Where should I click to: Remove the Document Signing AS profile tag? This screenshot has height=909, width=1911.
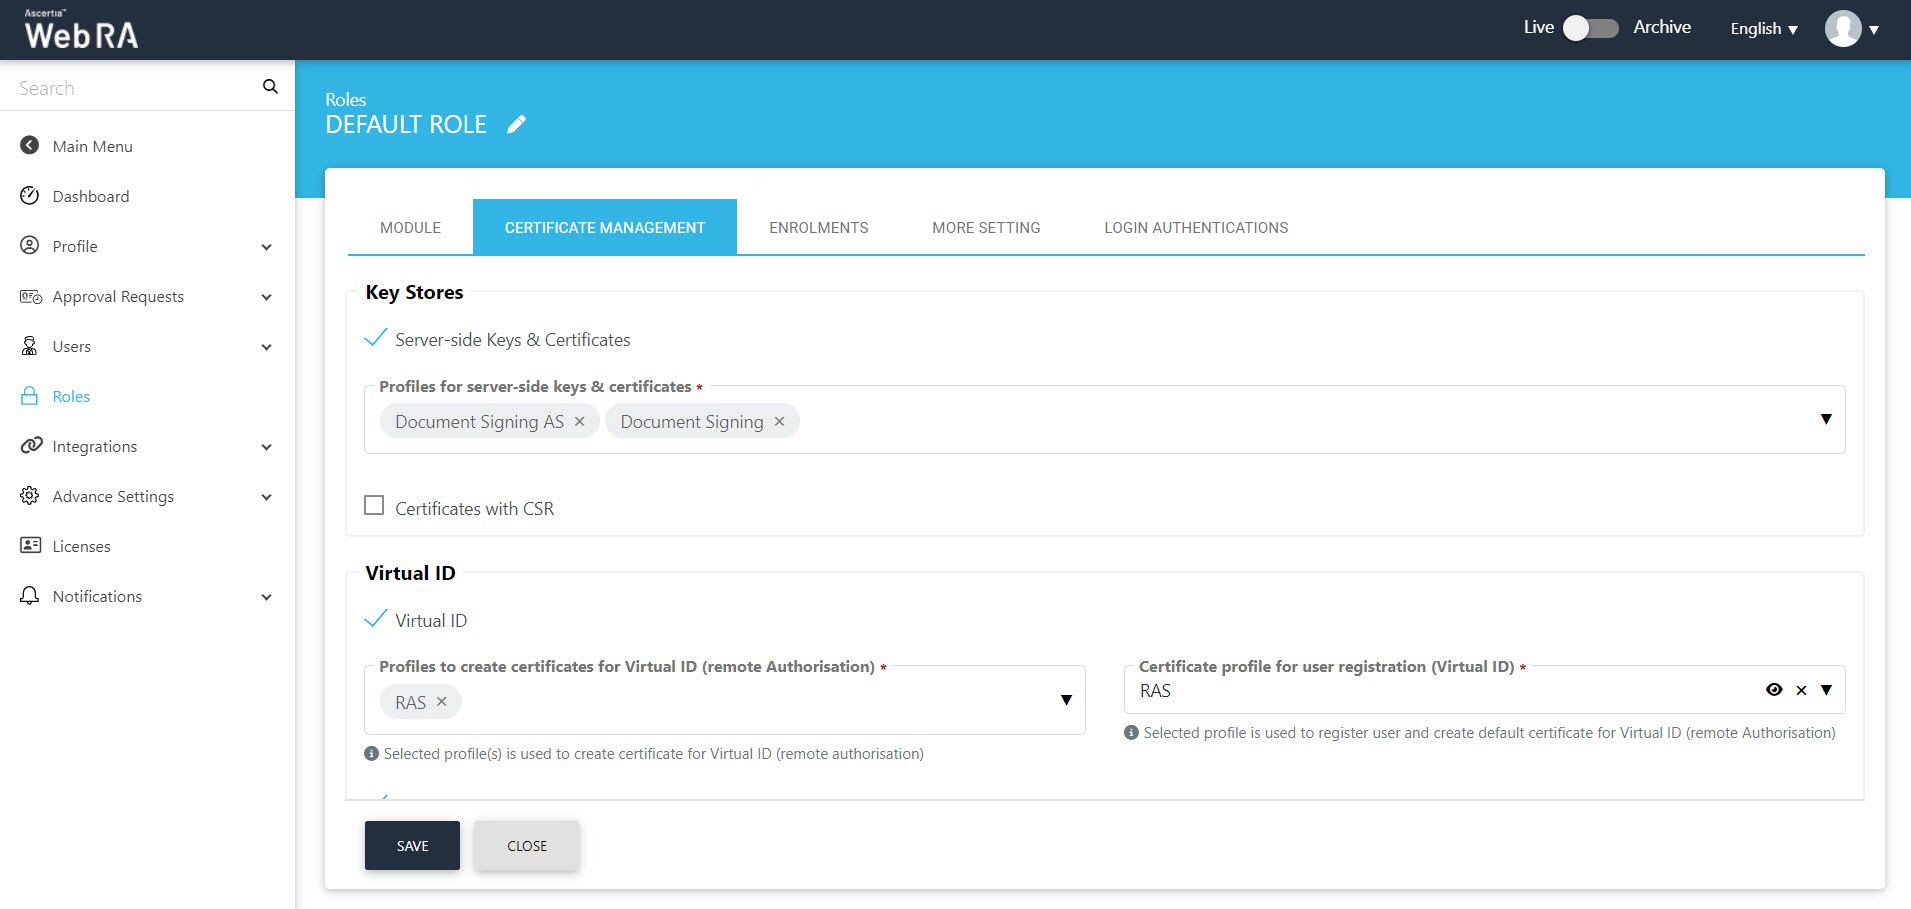pos(580,422)
